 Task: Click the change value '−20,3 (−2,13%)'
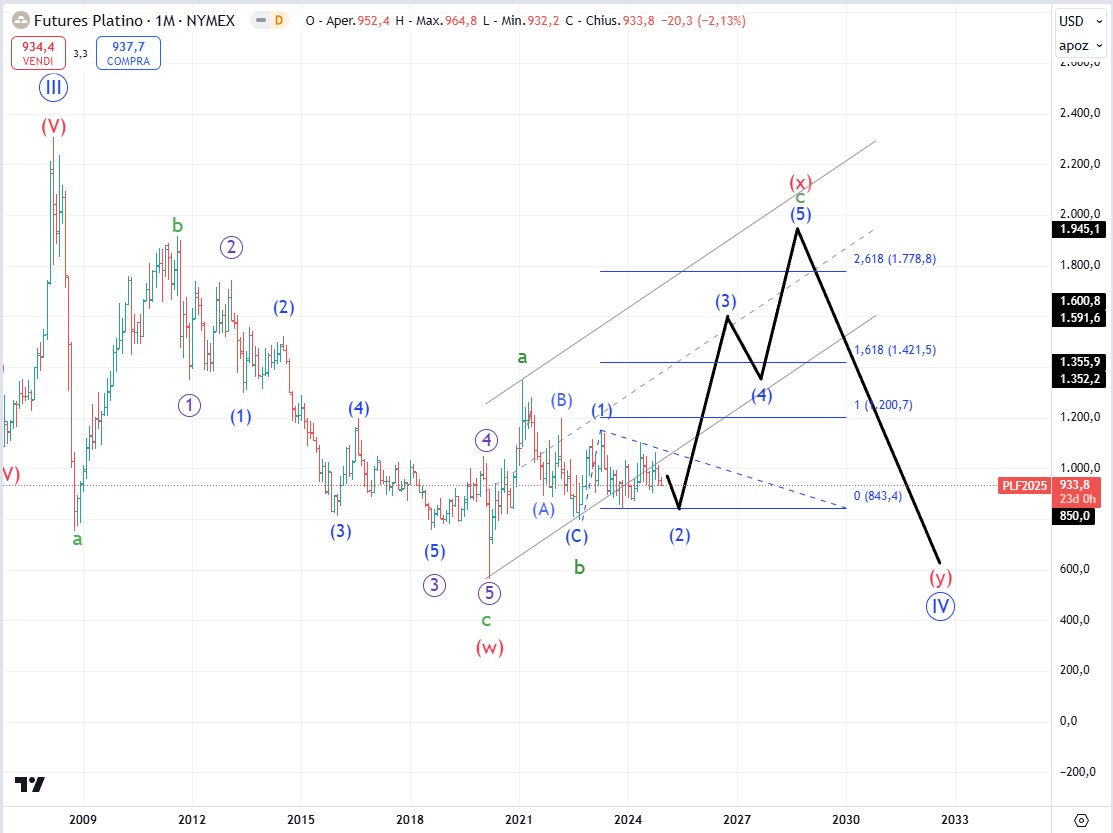[703, 21]
